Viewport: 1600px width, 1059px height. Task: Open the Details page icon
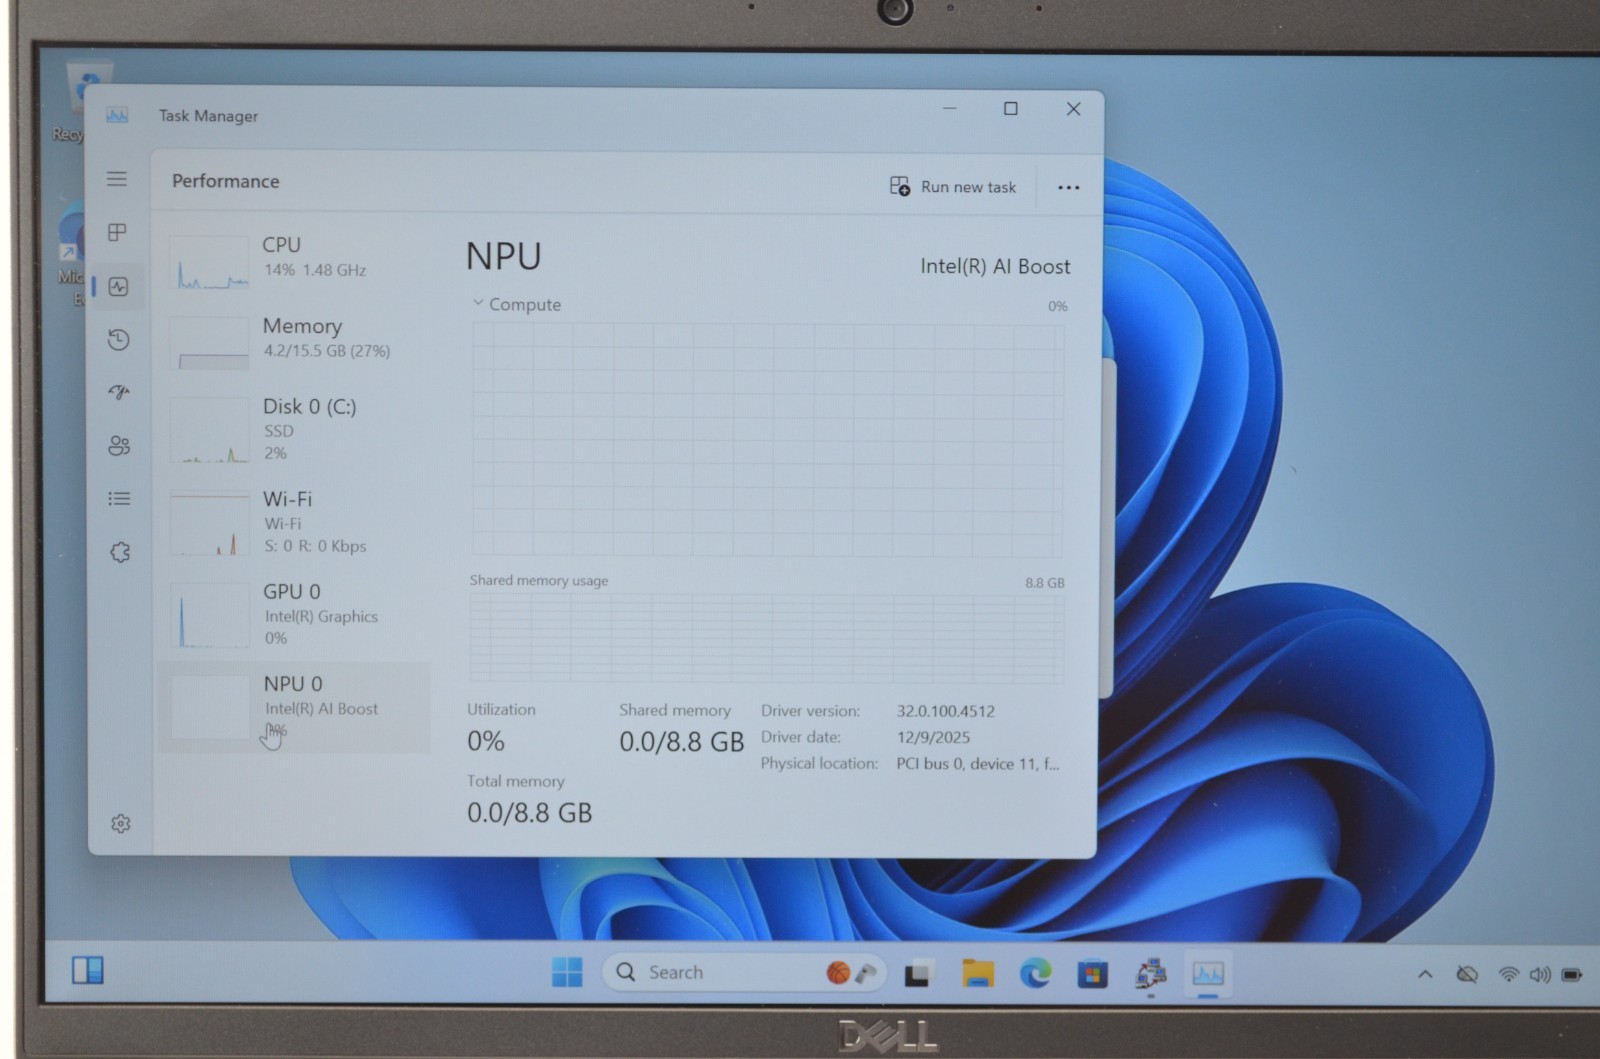point(119,498)
